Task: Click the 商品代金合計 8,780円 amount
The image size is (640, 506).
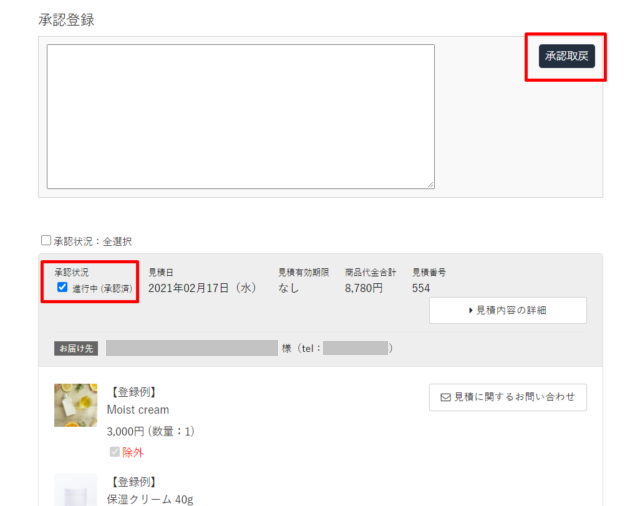Action: (x=364, y=288)
